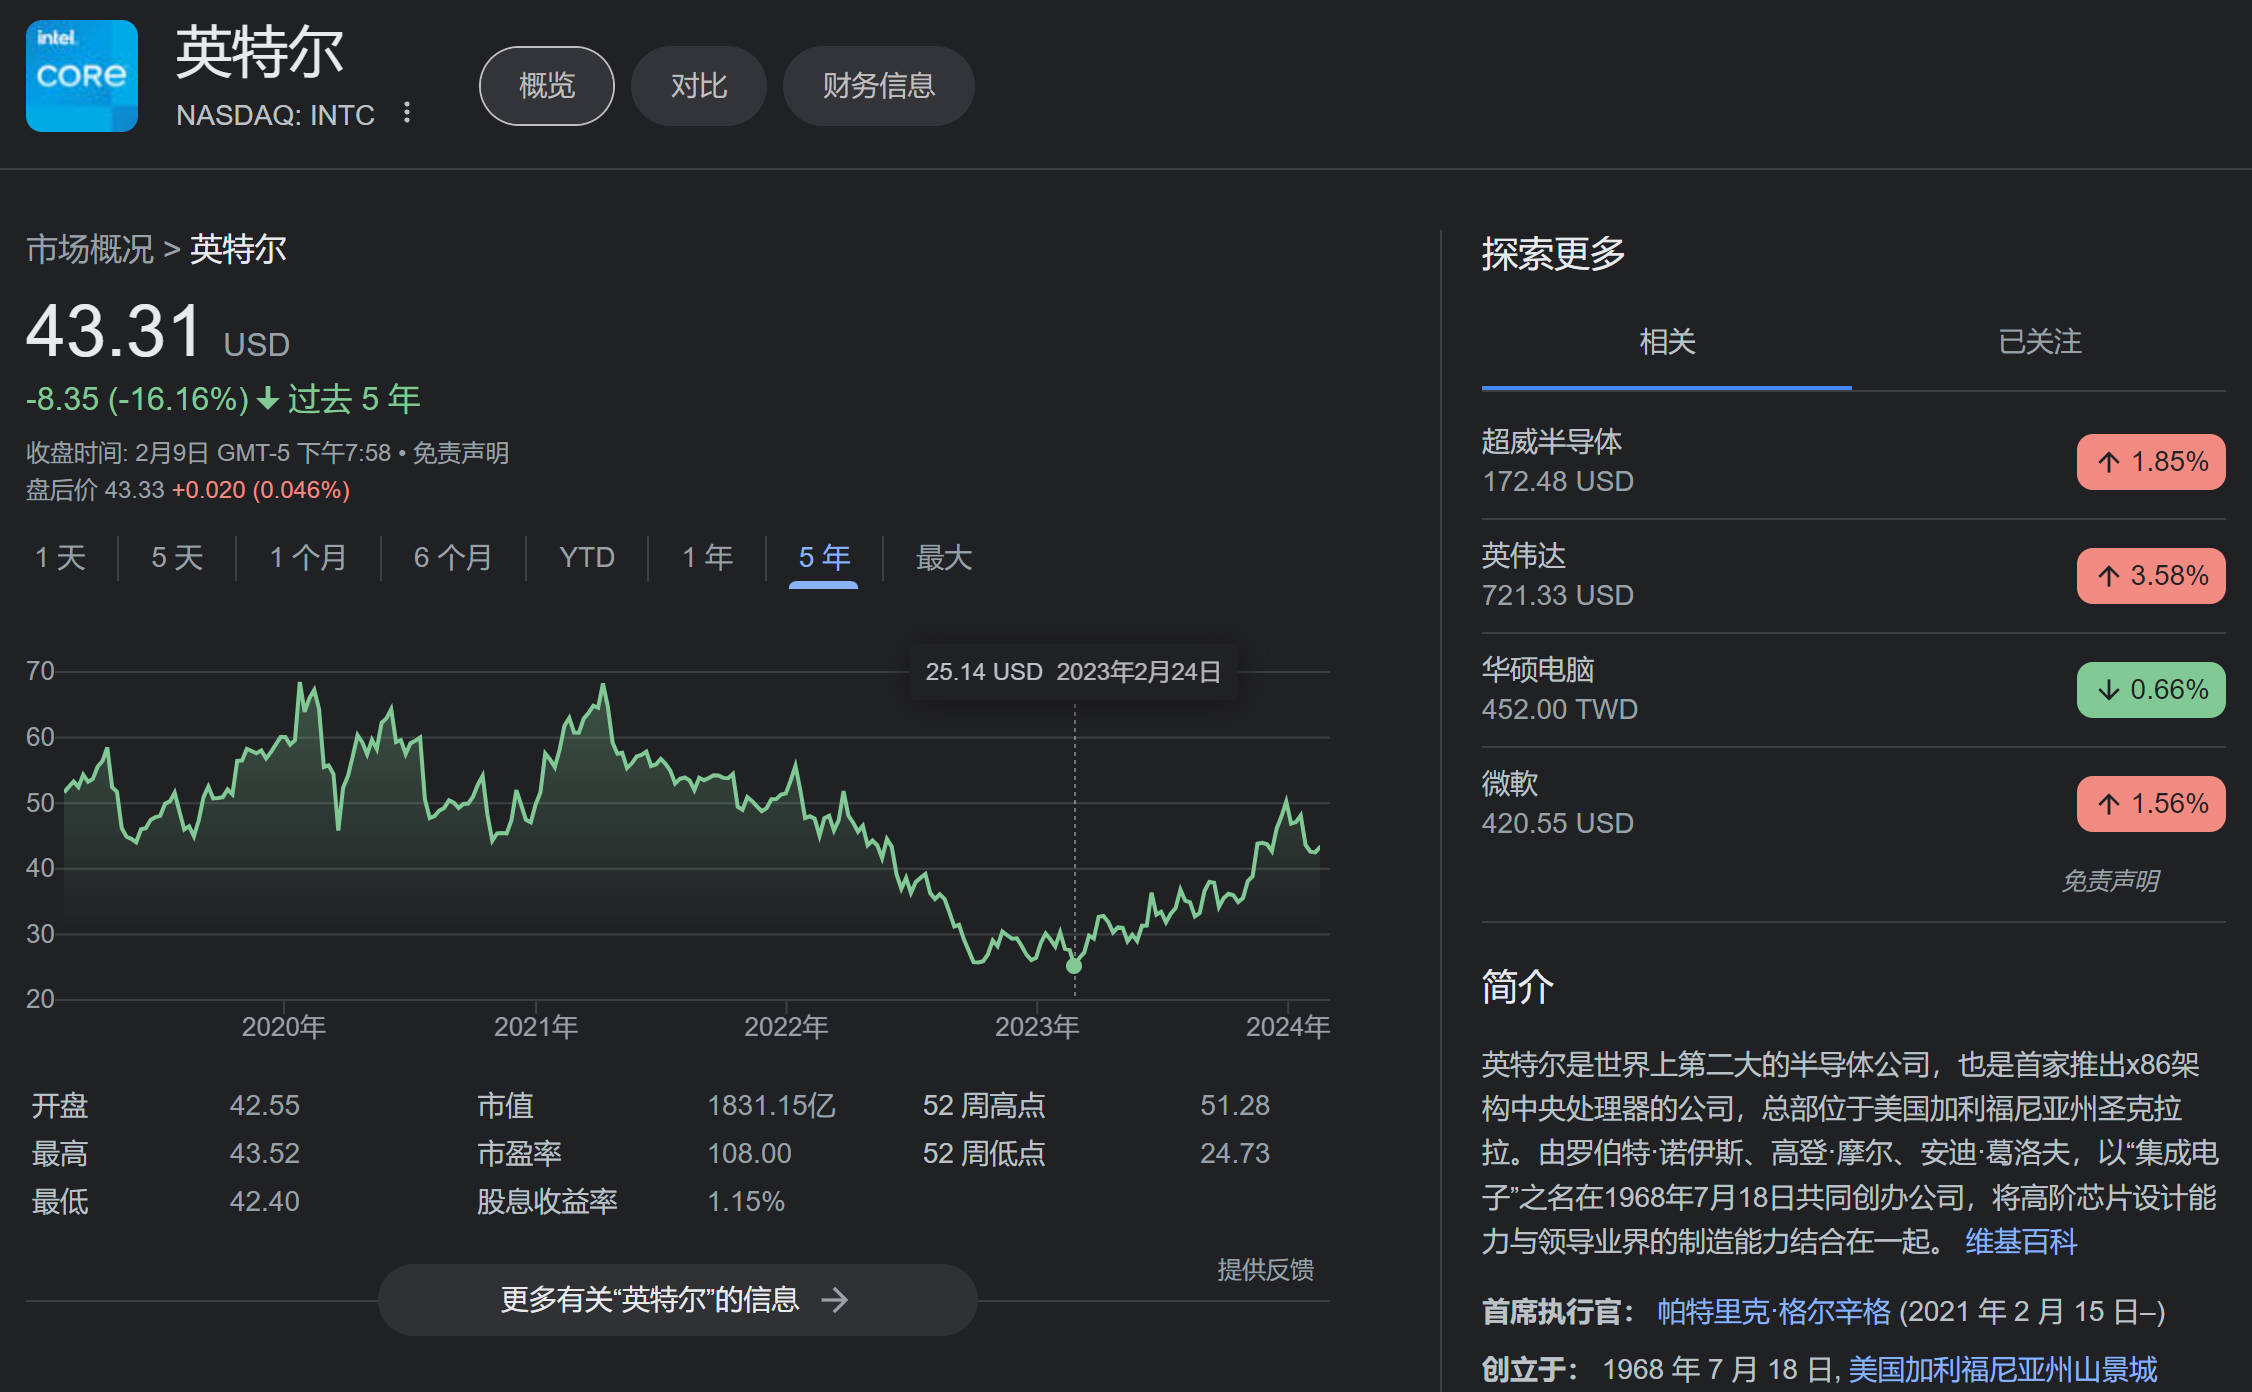Go to 市场概况 breadcrumb link
The width and height of the screenshot is (2252, 1392).
pos(90,249)
